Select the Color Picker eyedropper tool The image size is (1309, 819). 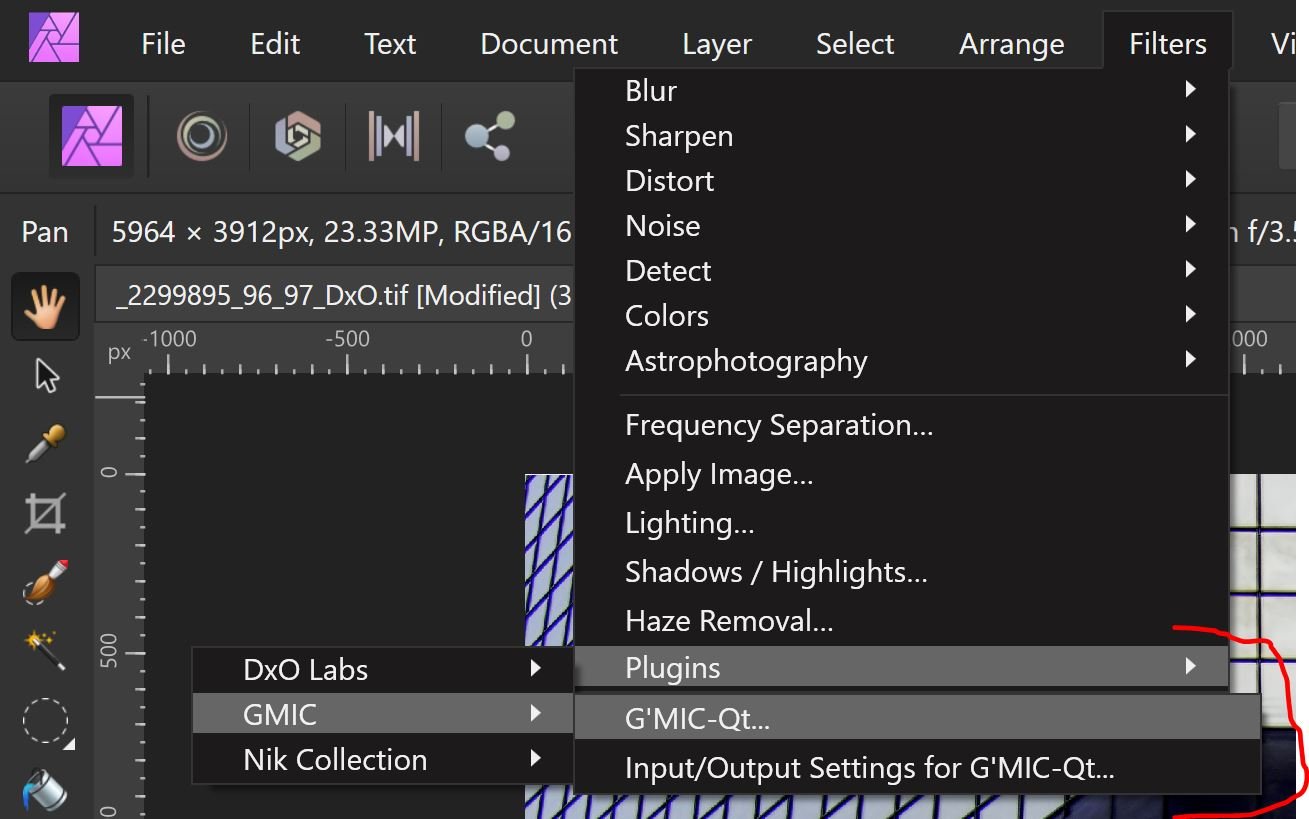tap(46, 444)
